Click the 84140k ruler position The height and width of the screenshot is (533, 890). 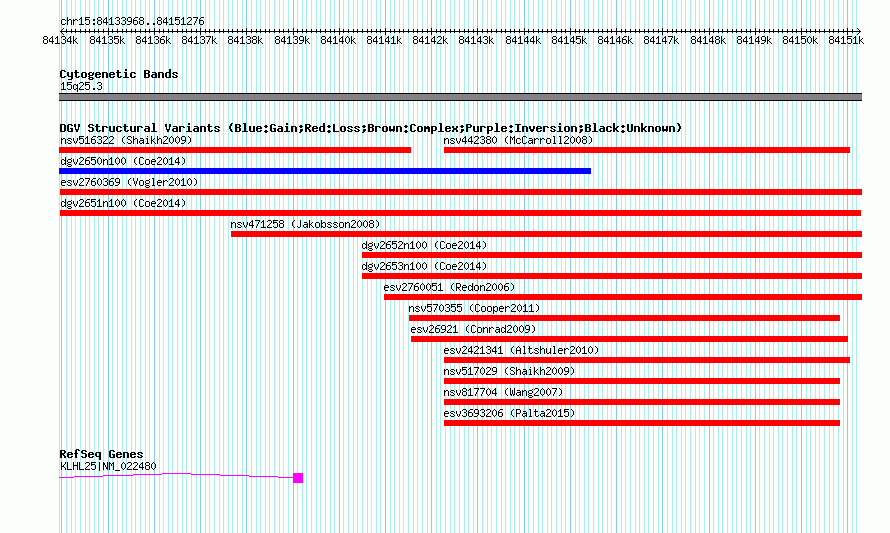pos(338,40)
